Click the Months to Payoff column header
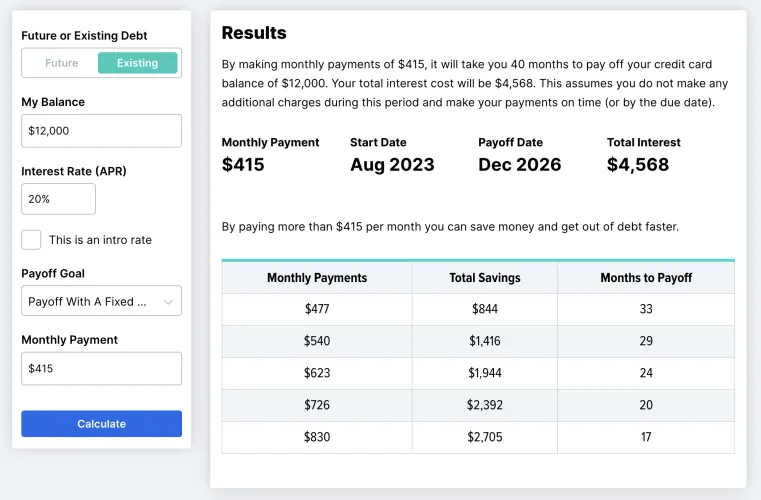 646,278
